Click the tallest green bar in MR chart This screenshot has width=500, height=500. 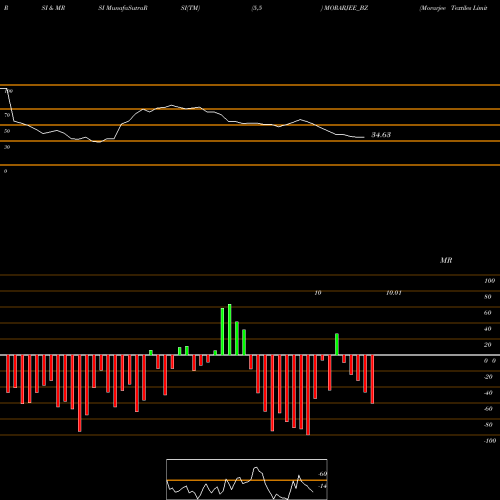(x=230, y=329)
